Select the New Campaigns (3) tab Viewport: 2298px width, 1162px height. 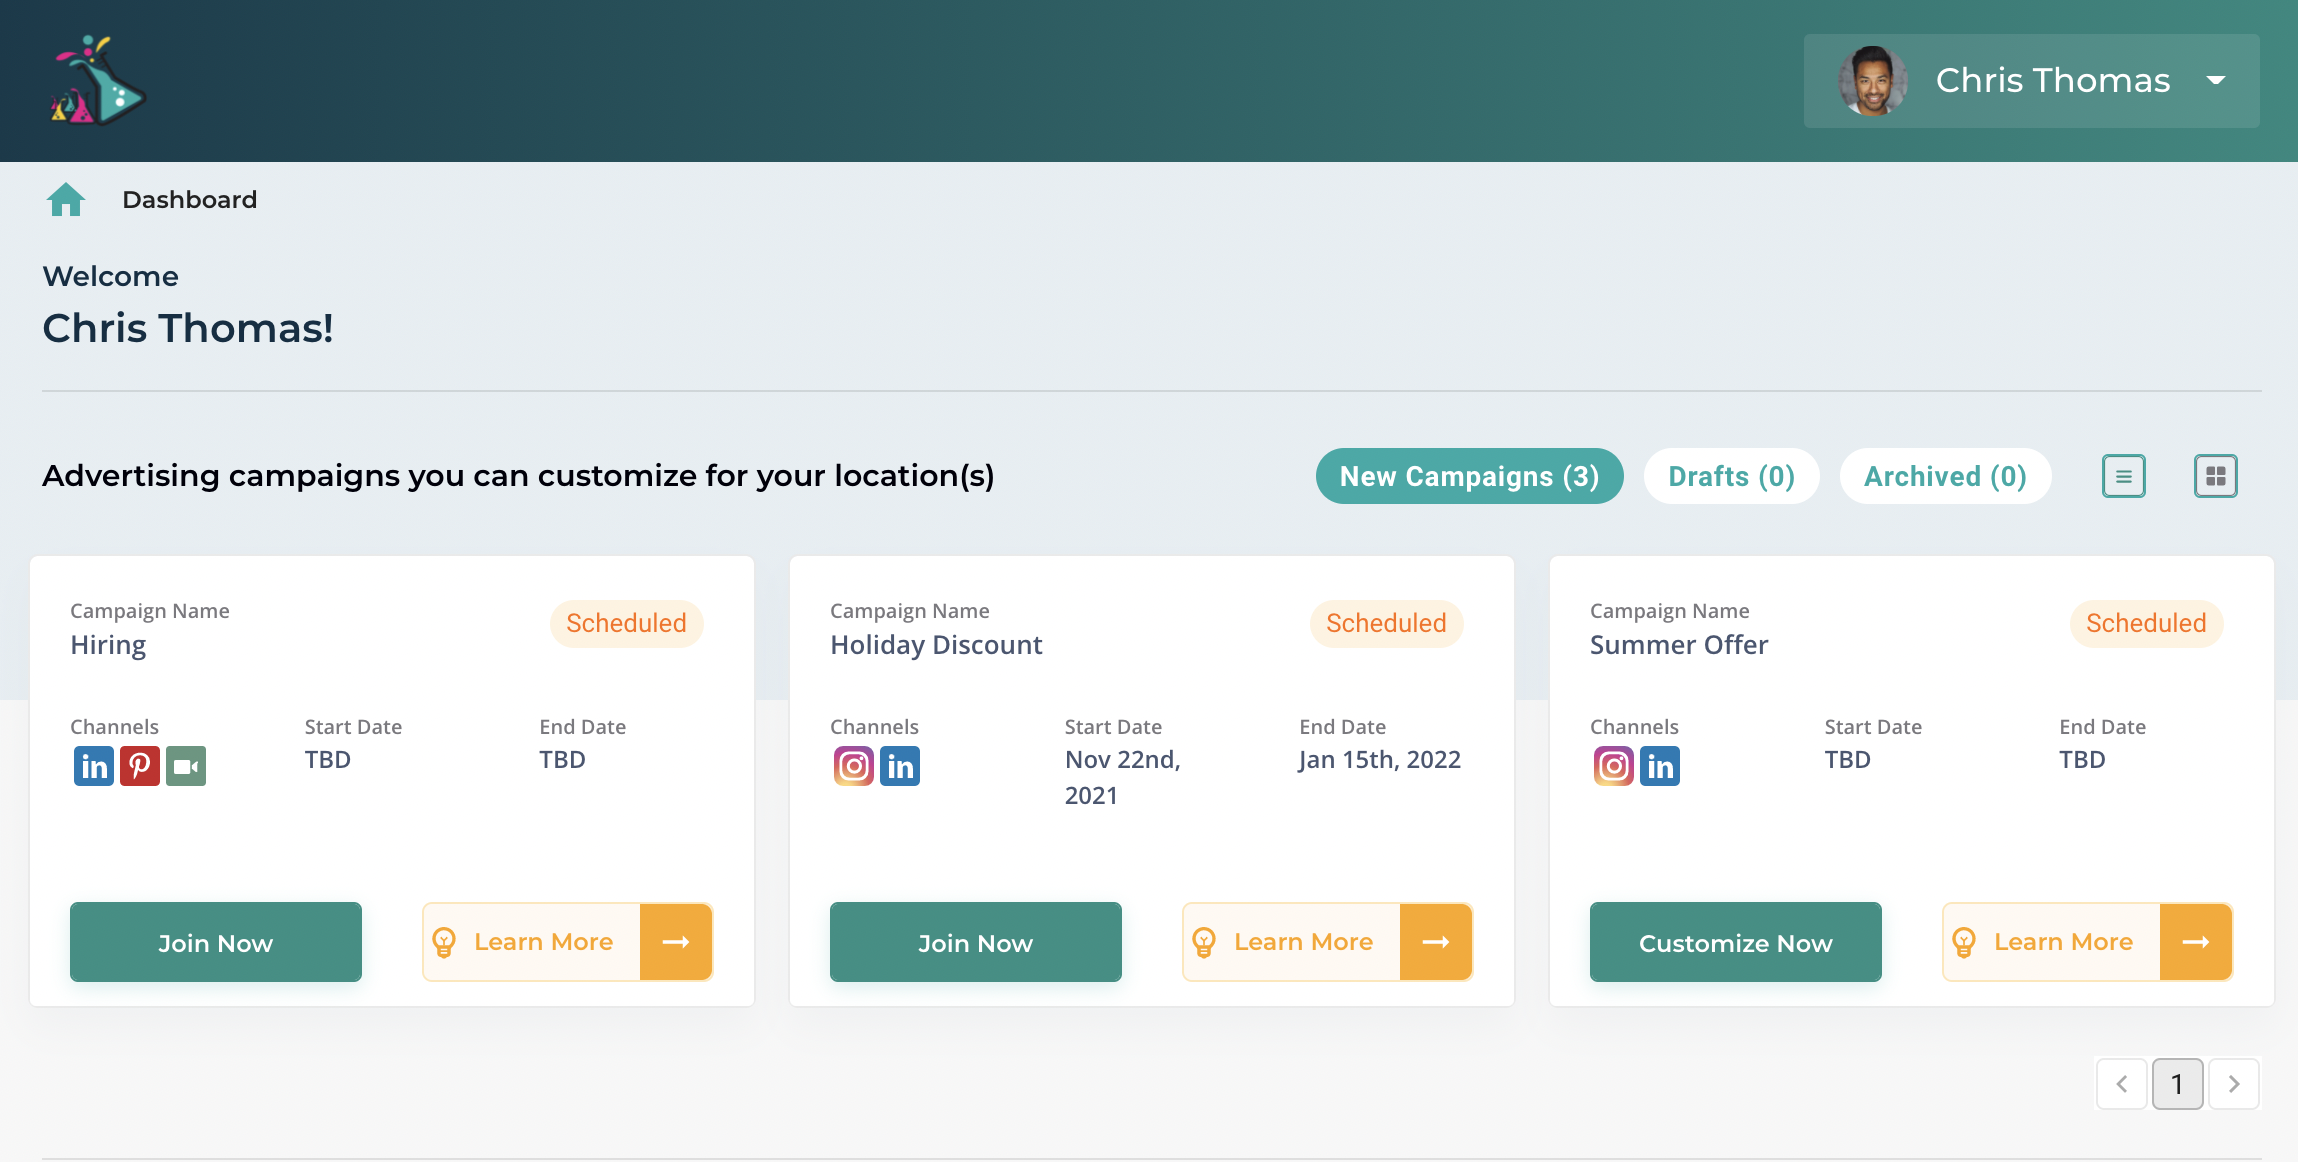(1469, 476)
